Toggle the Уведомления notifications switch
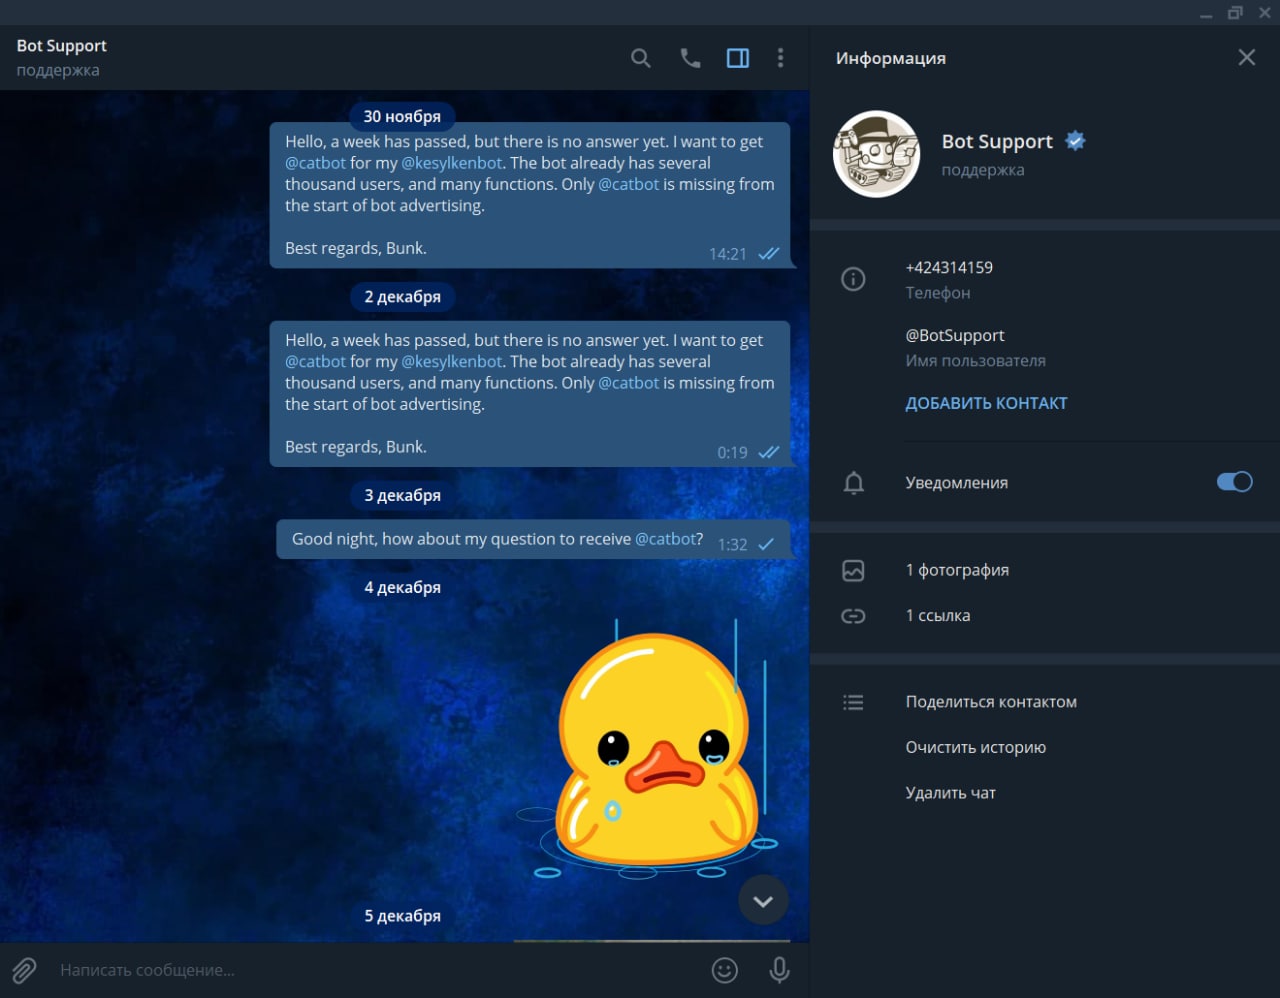Image resolution: width=1280 pixels, height=998 pixels. point(1234,482)
